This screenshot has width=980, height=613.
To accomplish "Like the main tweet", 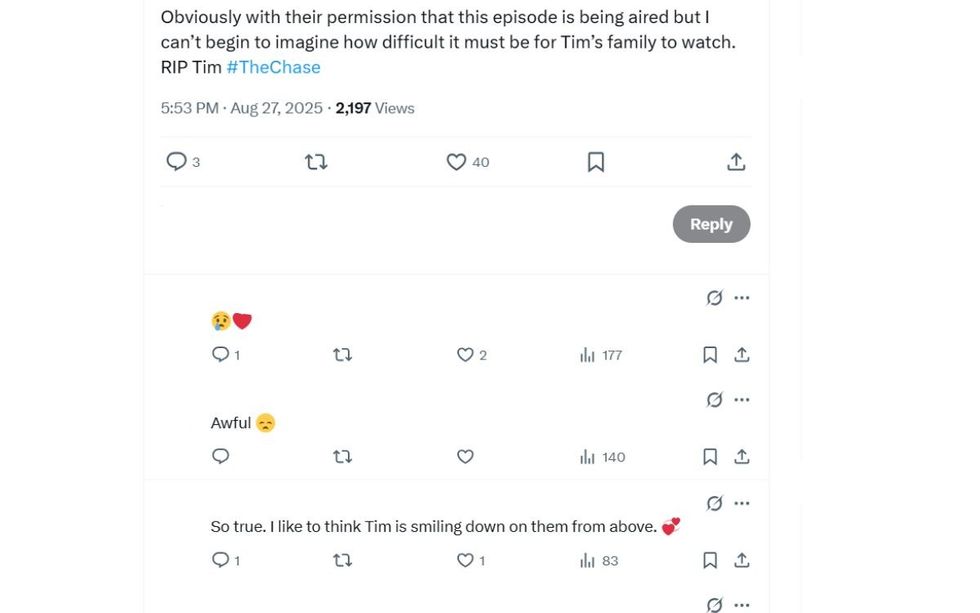I will click(x=455, y=161).
